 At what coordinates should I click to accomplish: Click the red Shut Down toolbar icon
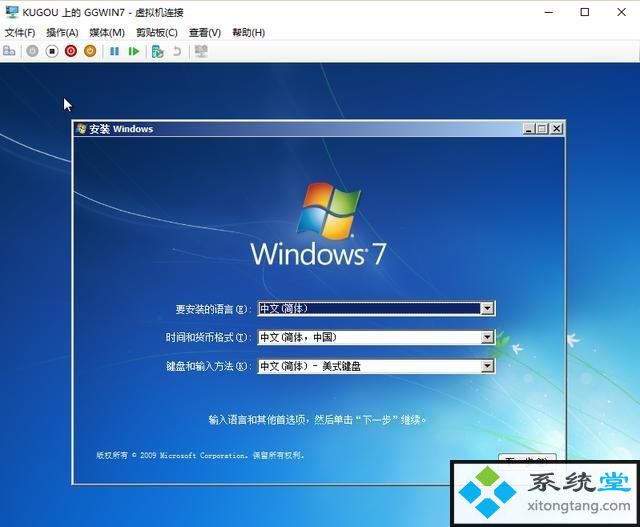coord(71,51)
